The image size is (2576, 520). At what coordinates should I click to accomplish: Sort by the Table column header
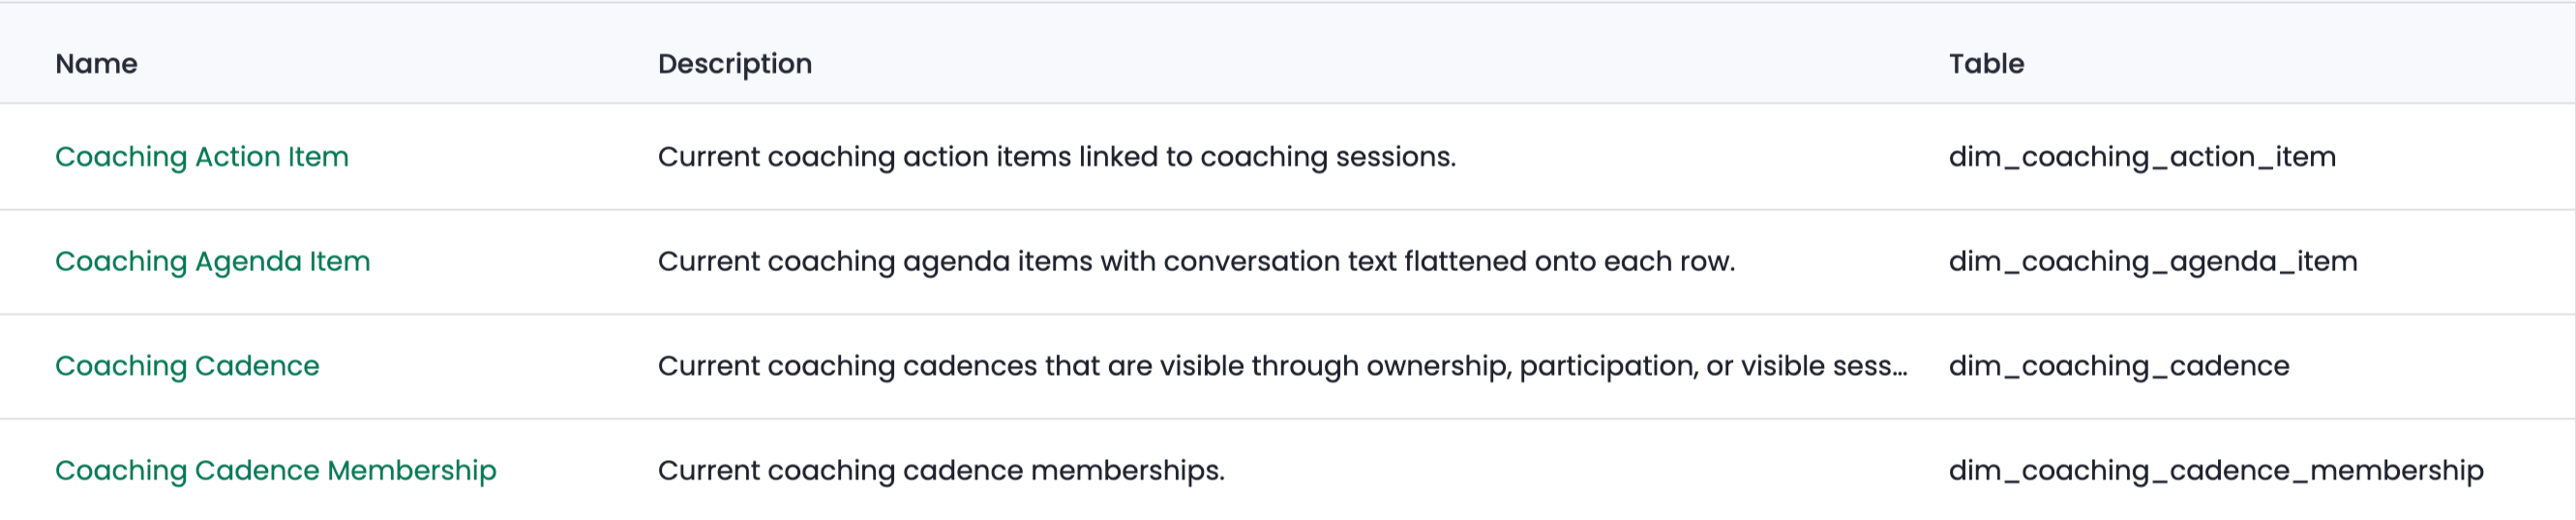[x=1986, y=64]
